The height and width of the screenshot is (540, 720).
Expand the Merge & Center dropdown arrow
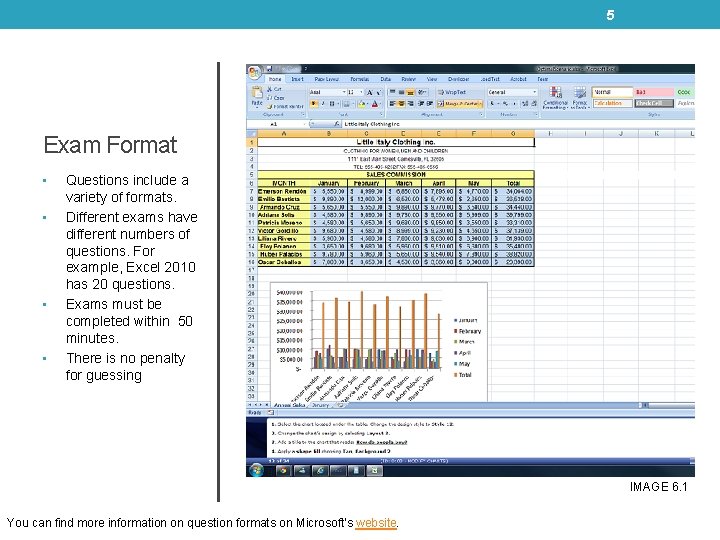click(x=480, y=104)
